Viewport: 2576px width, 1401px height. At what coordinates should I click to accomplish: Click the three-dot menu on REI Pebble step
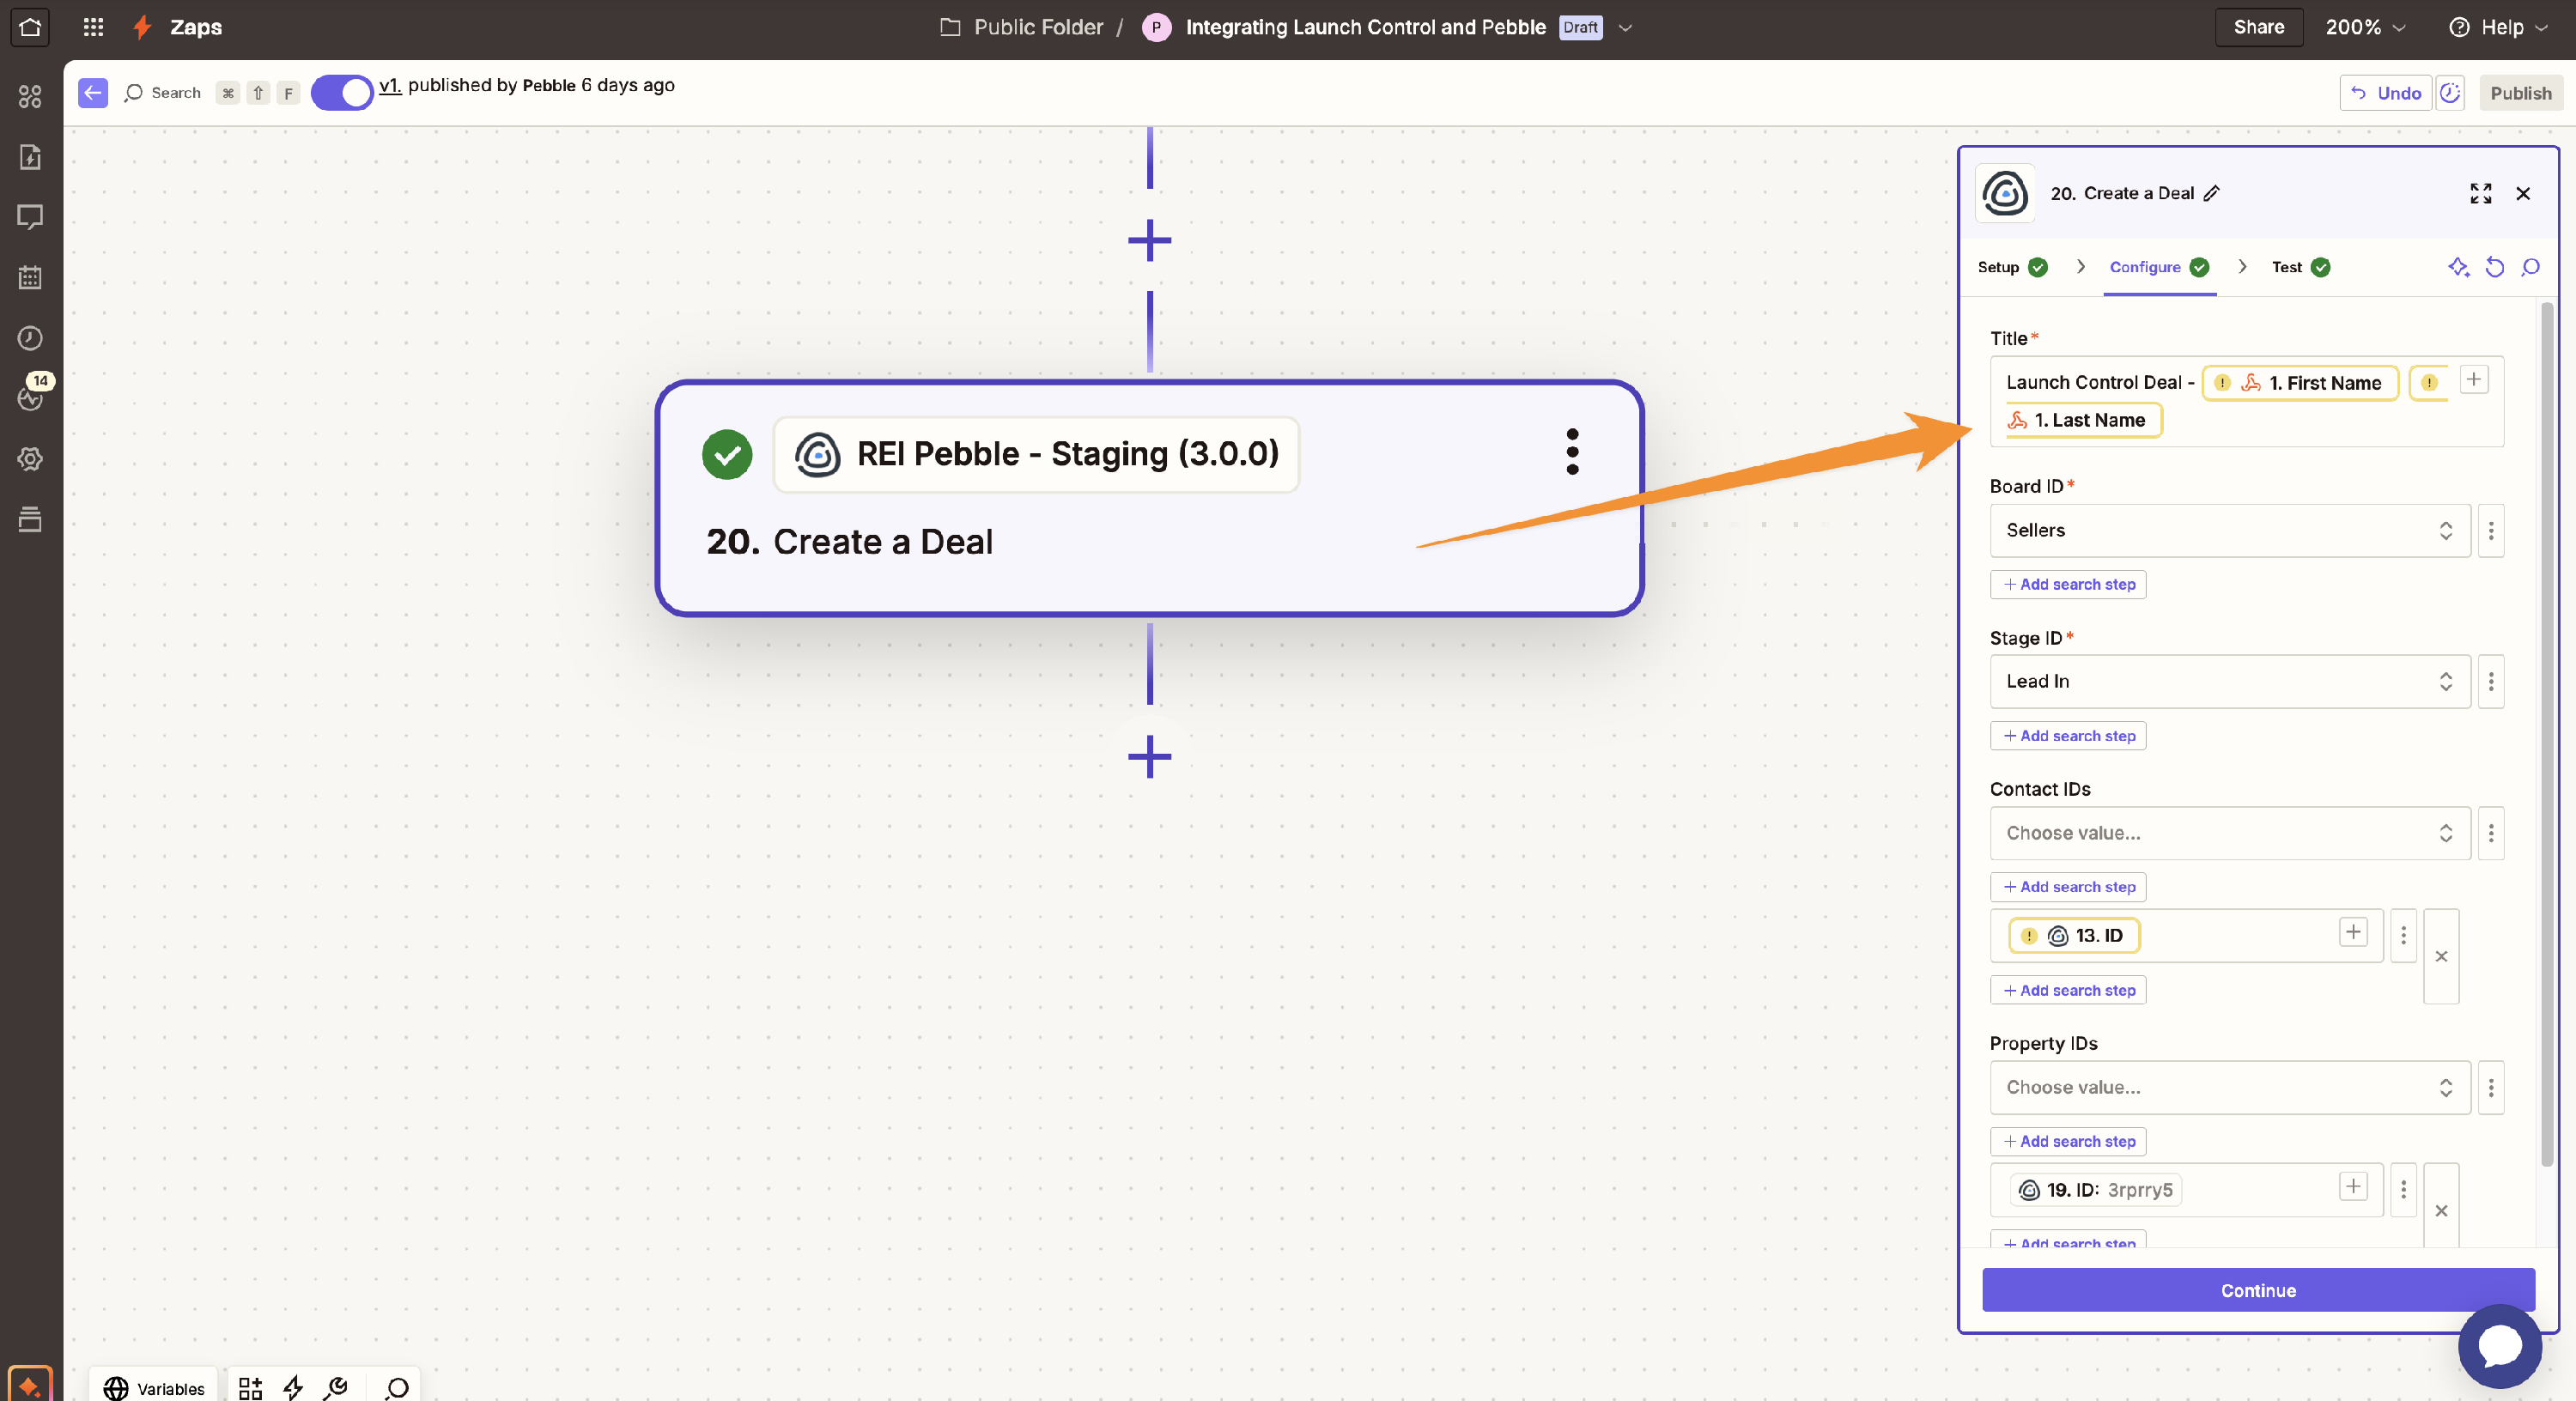point(1572,452)
